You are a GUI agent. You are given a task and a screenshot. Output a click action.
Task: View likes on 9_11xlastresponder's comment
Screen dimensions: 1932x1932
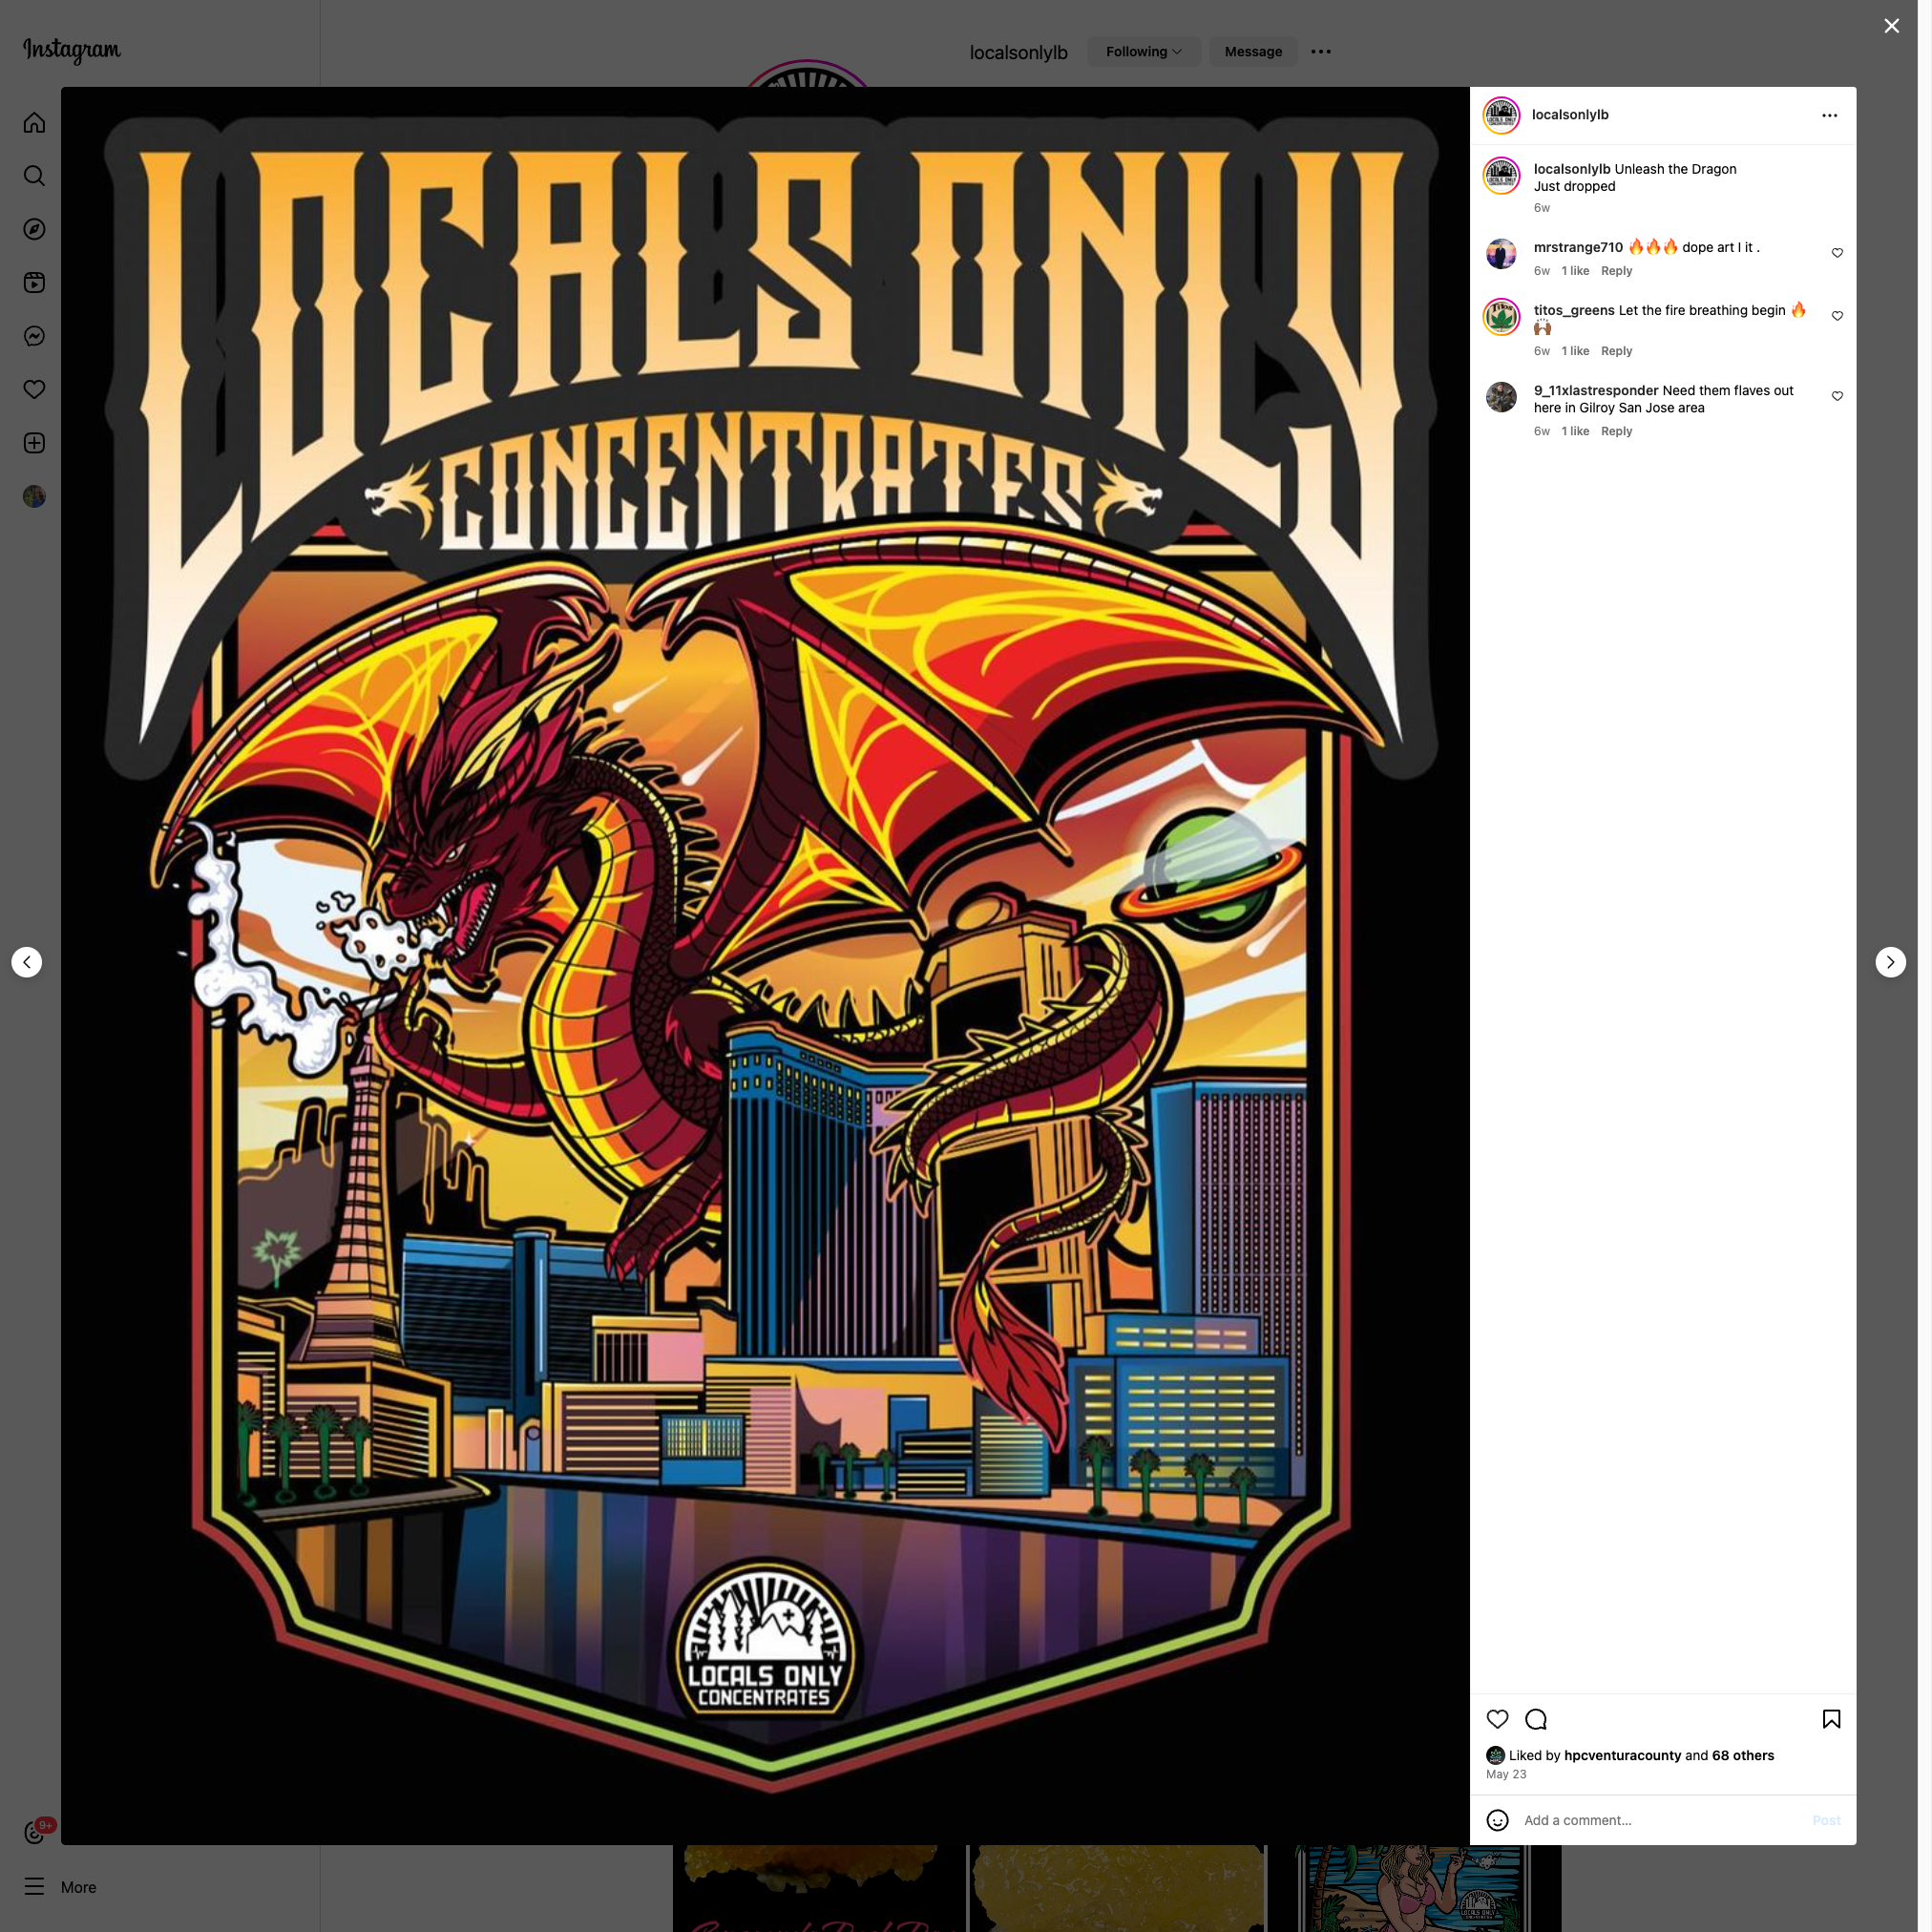click(x=1575, y=431)
